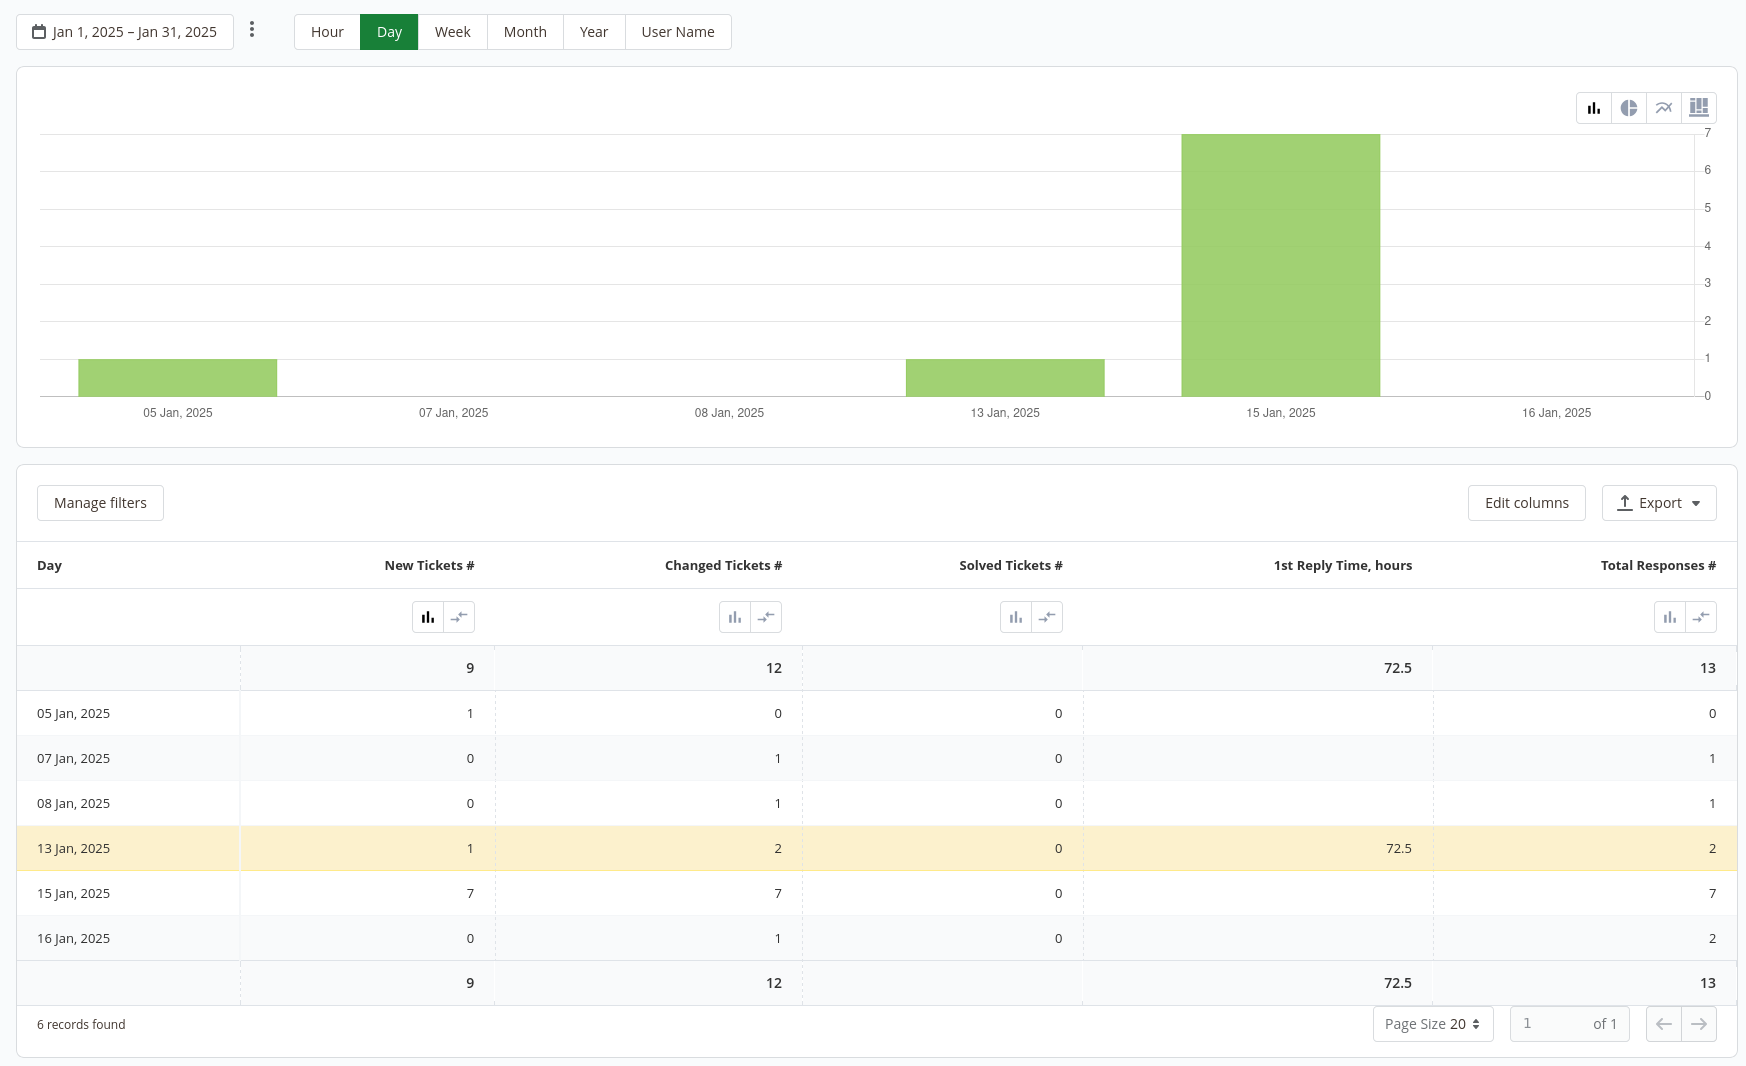Image resolution: width=1746 pixels, height=1066 pixels.
Task: Switch grouping to the Week tab
Action: pyautogui.click(x=452, y=32)
